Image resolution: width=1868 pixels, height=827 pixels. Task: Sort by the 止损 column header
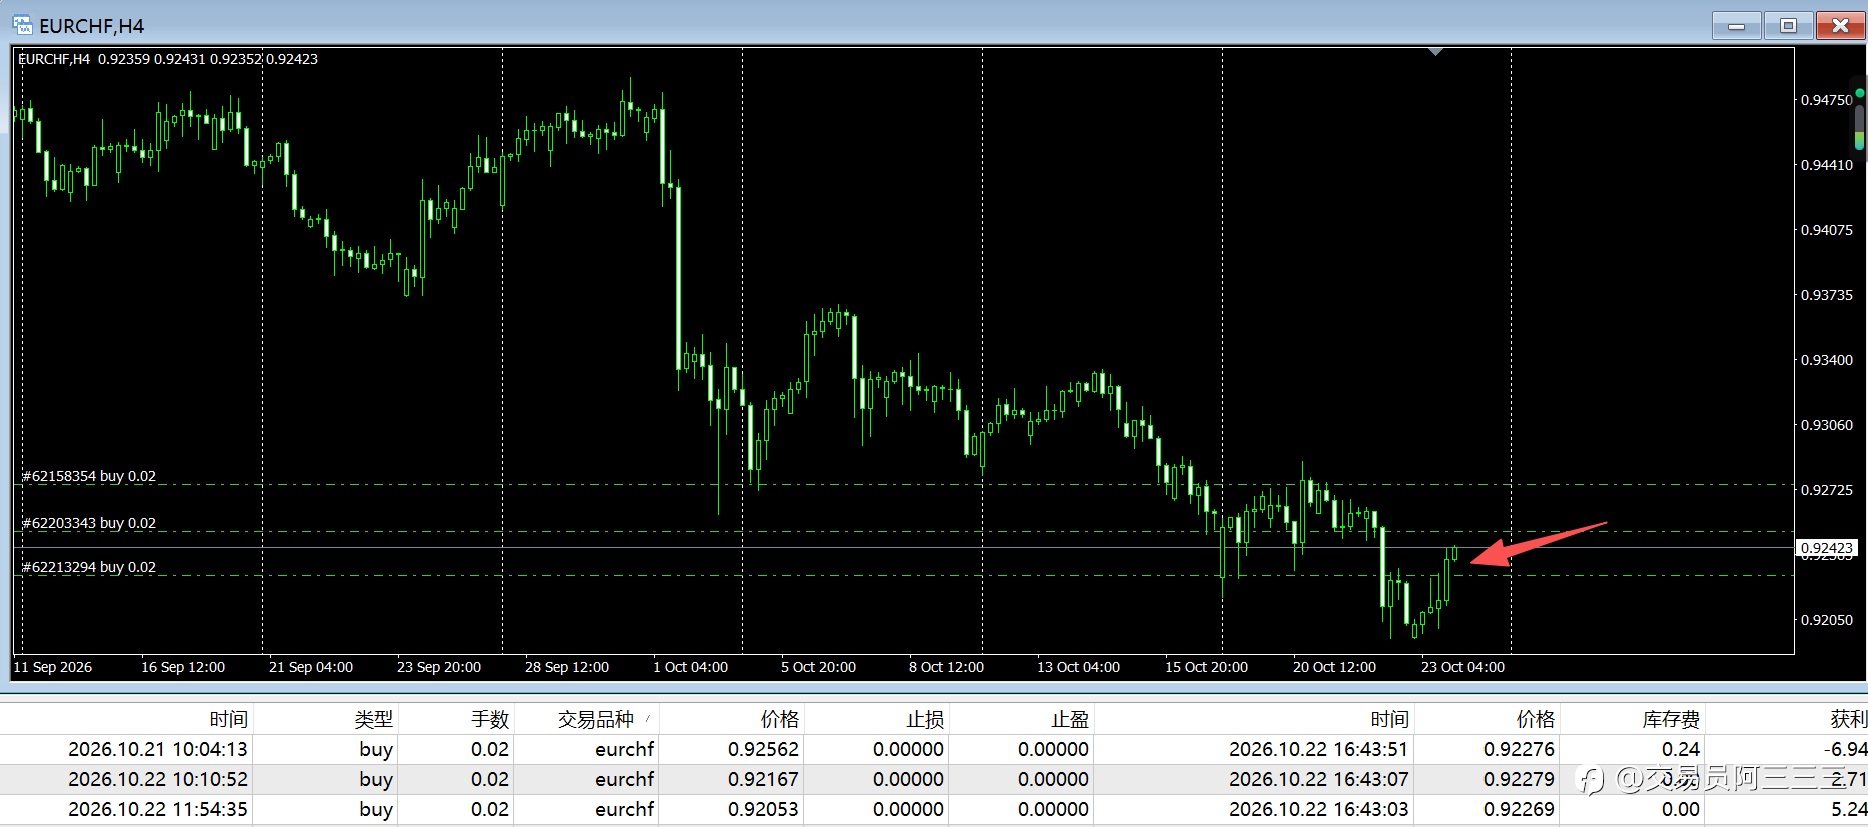pyautogui.click(x=925, y=719)
